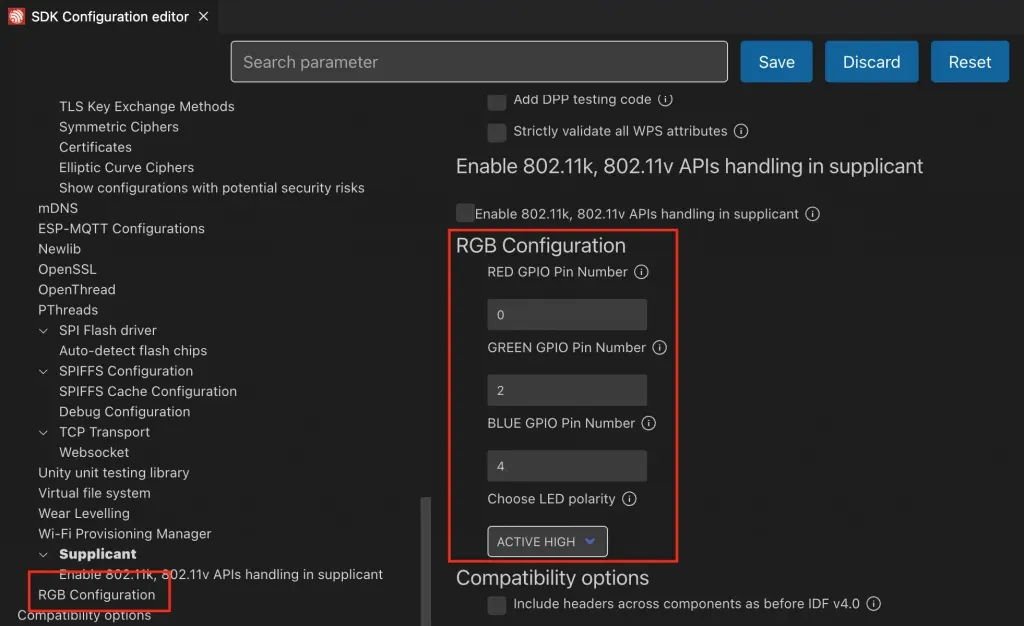
Task: Check Strictly validate all WPS attributes
Action: [x=496, y=131]
